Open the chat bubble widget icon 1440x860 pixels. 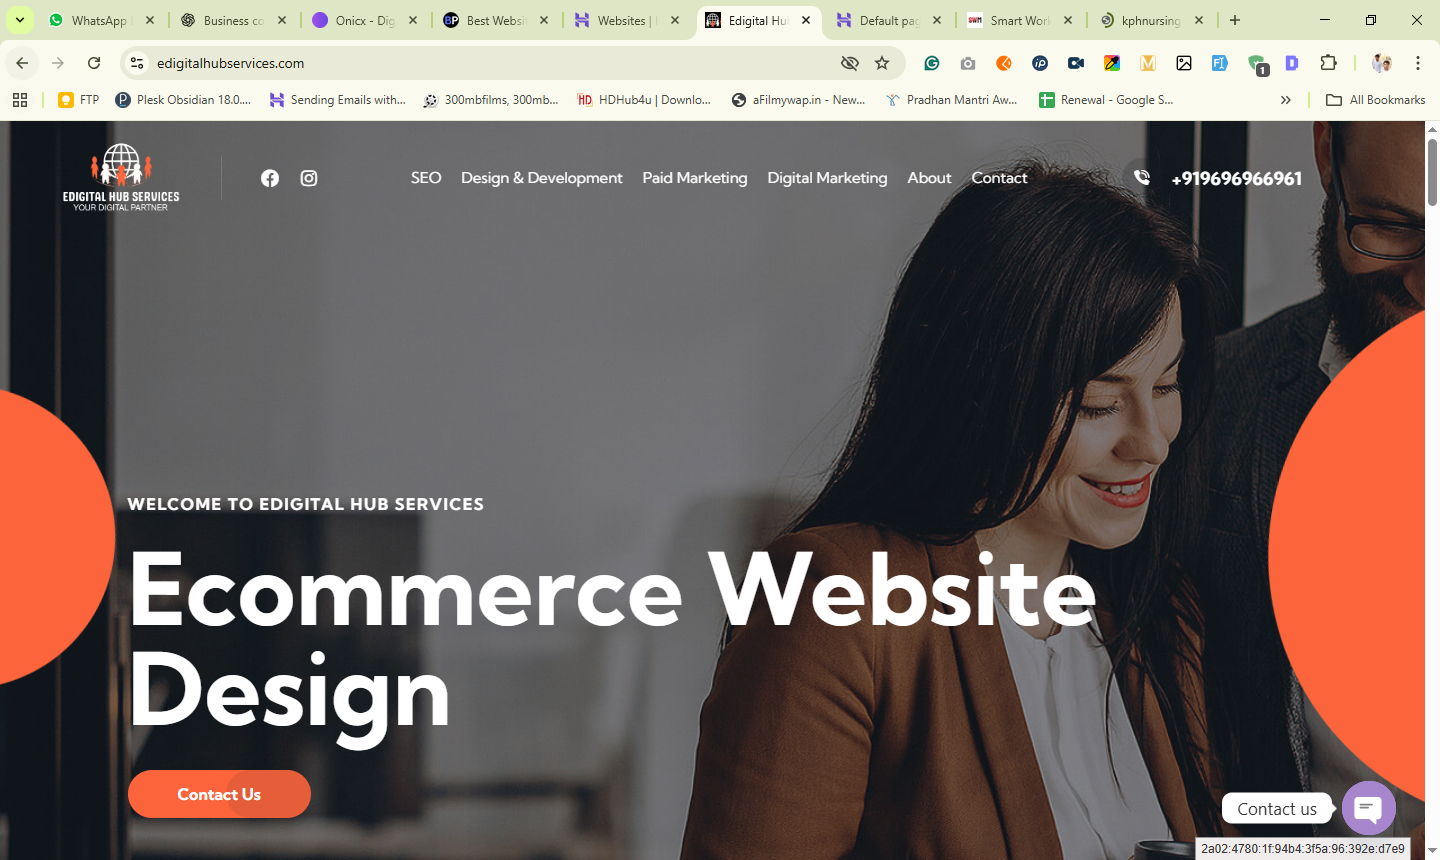pyautogui.click(x=1368, y=808)
